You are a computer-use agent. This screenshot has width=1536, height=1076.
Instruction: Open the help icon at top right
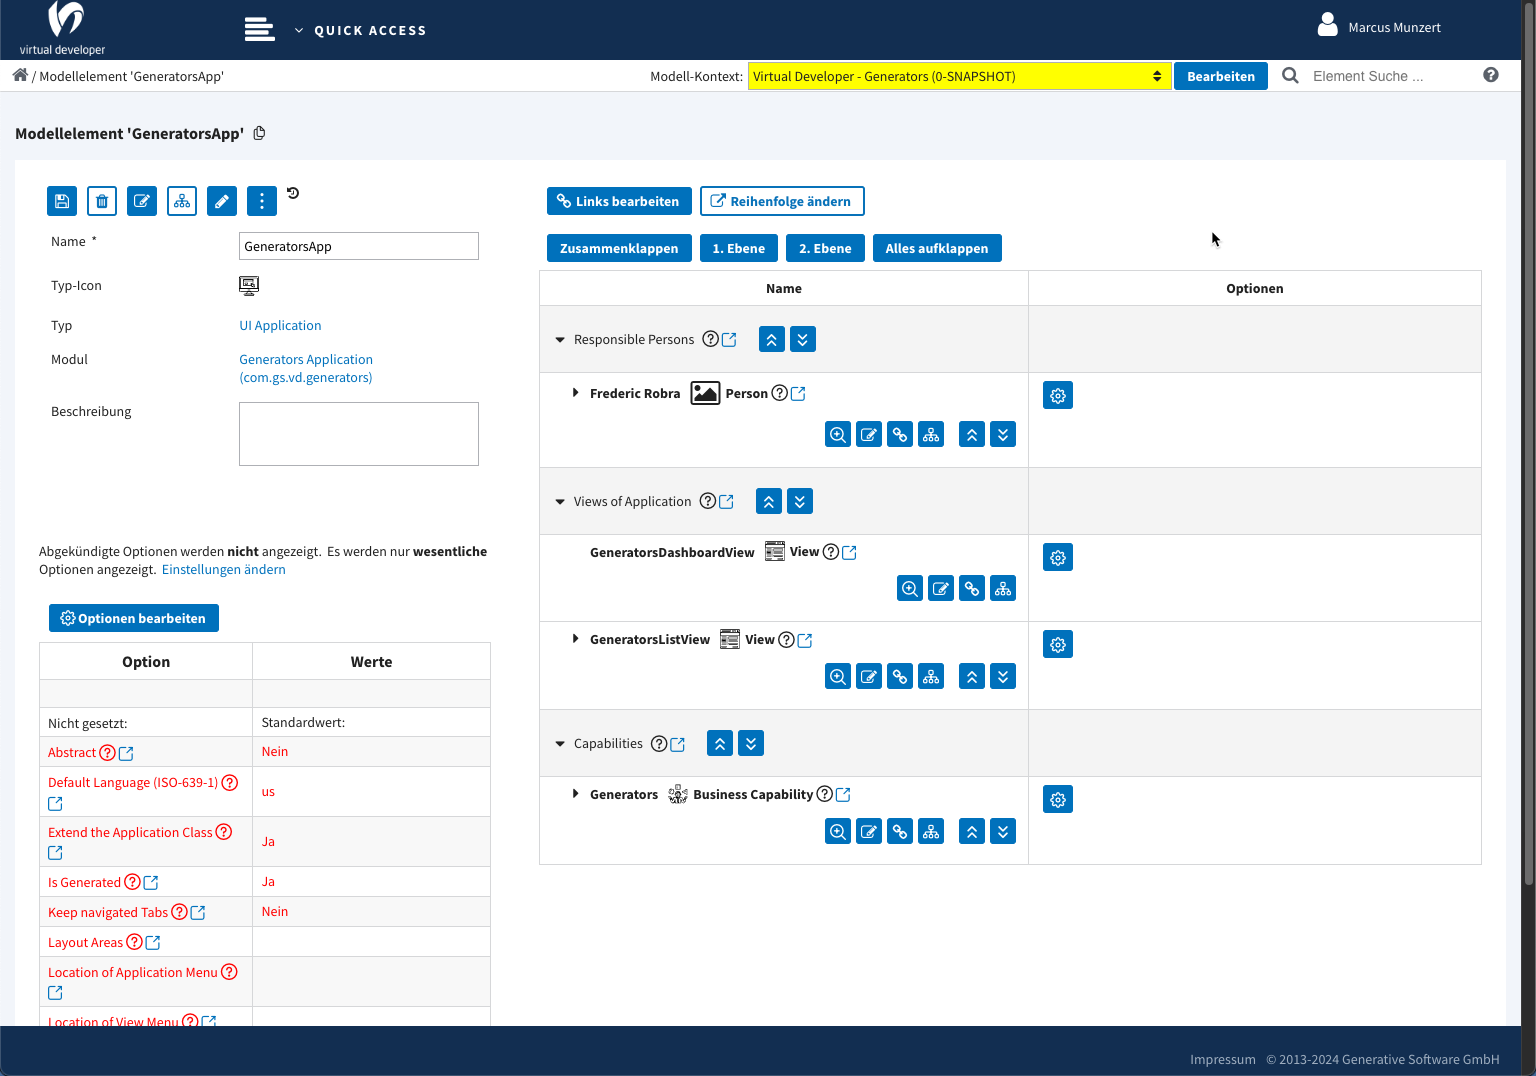1491,75
